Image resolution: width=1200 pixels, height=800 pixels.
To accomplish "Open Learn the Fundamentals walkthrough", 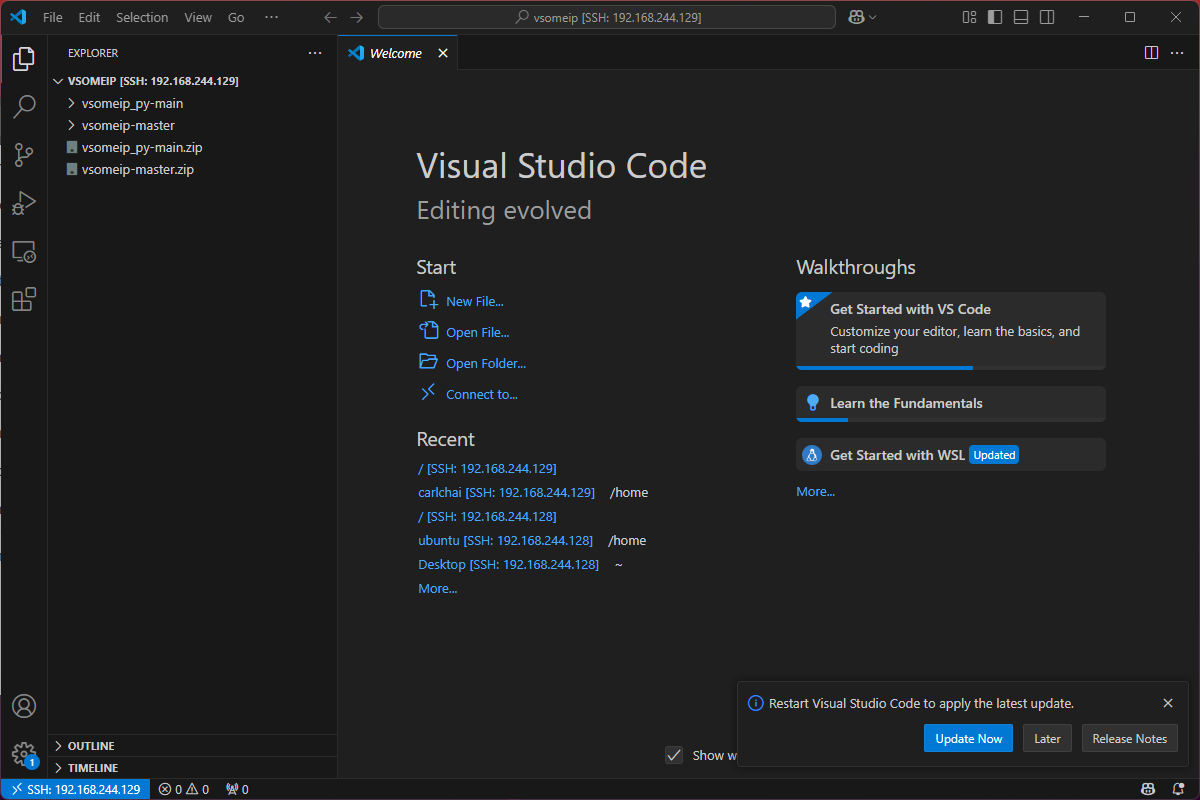I will pyautogui.click(x=951, y=404).
